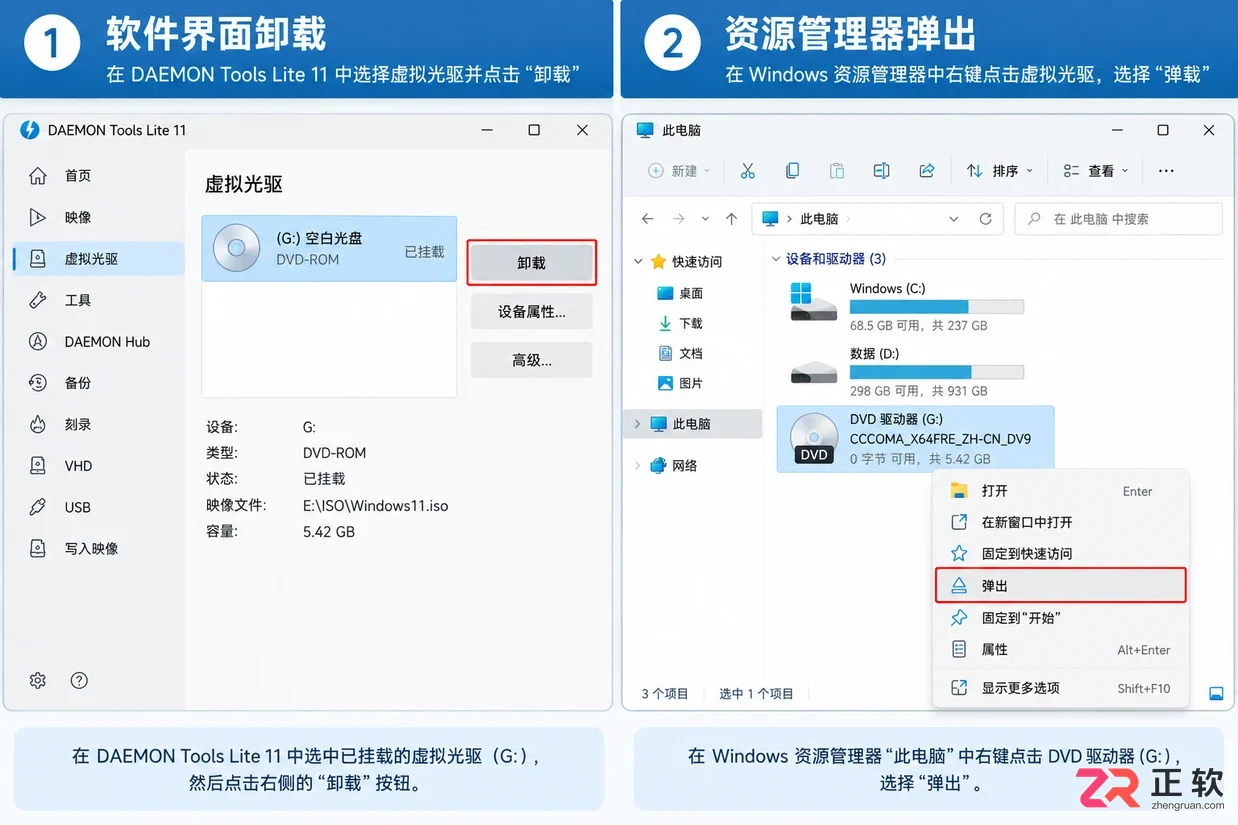Click the 在此电脑中搜索 search box
The width and height of the screenshot is (1238, 825).
(x=1118, y=219)
